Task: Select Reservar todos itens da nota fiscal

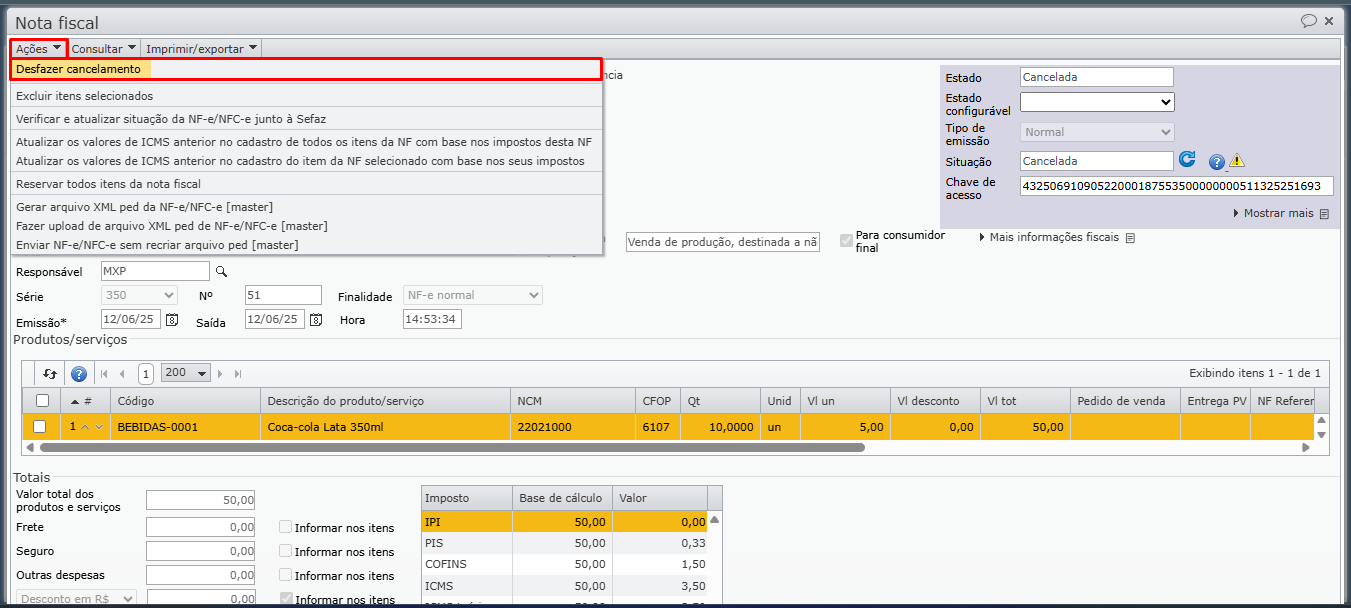Action: (306, 184)
